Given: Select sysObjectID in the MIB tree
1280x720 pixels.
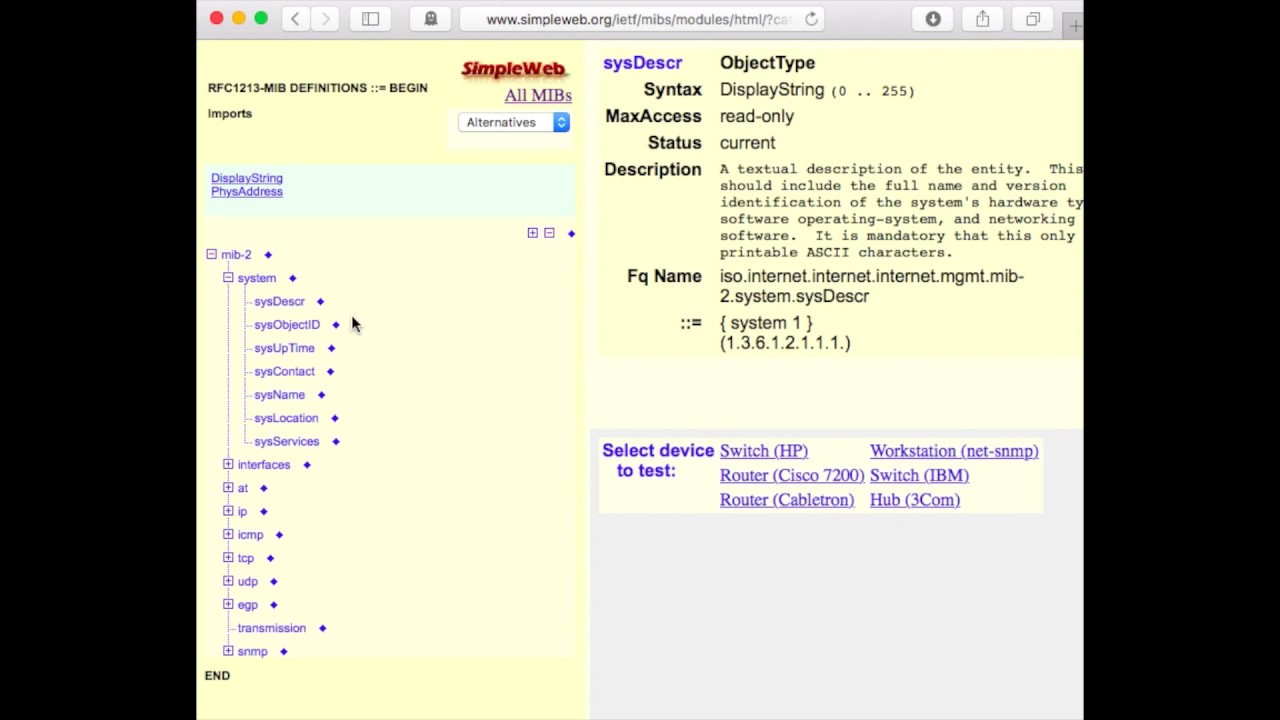Looking at the screenshot, I should [x=287, y=324].
